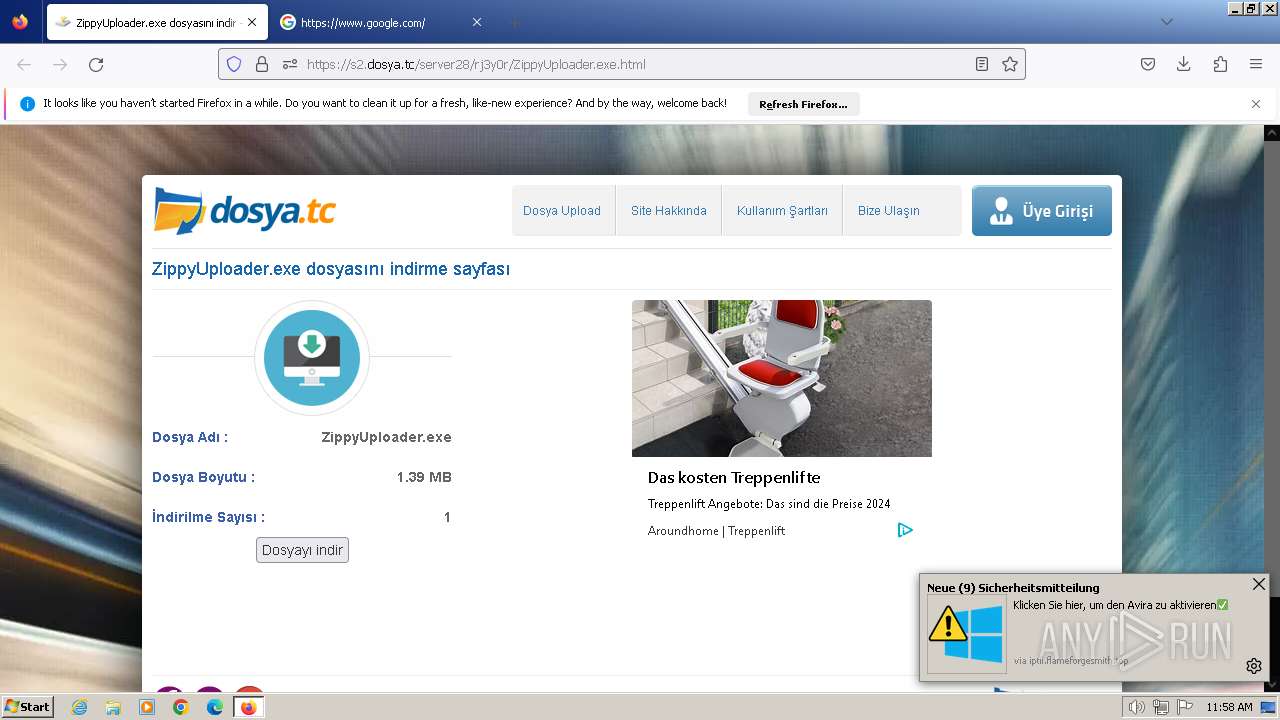The width and height of the screenshot is (1280, 720).
Task: Open the Windows Start menu
Action: [28, 707]
